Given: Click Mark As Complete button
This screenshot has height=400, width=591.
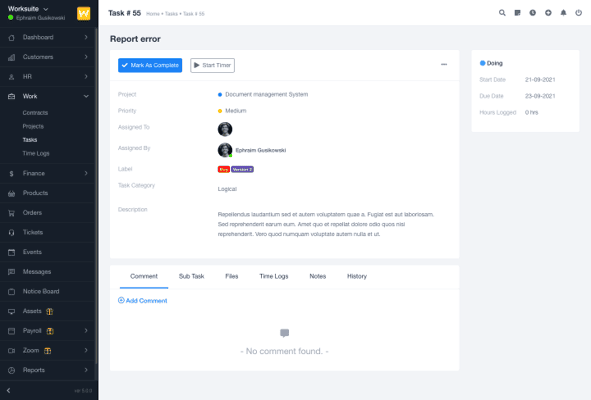Looking at the screenshot, I should click(x=150, y=65).
